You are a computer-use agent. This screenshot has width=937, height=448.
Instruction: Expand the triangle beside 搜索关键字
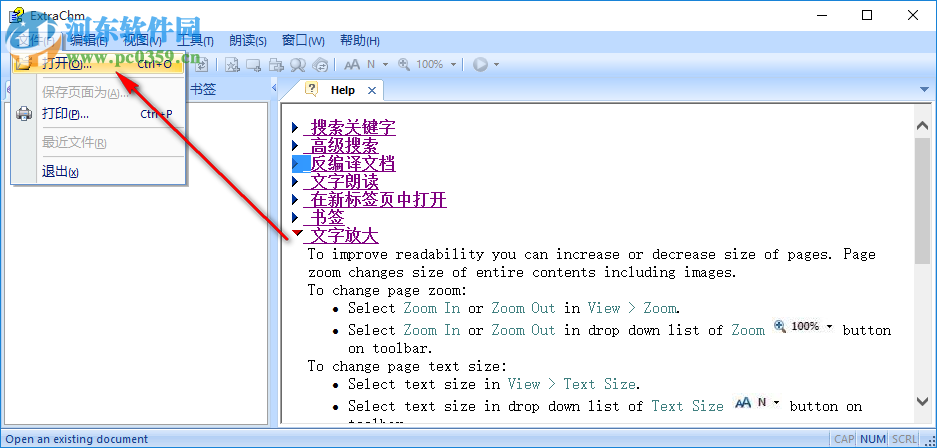pyautogui.click(x=295, y=127)
